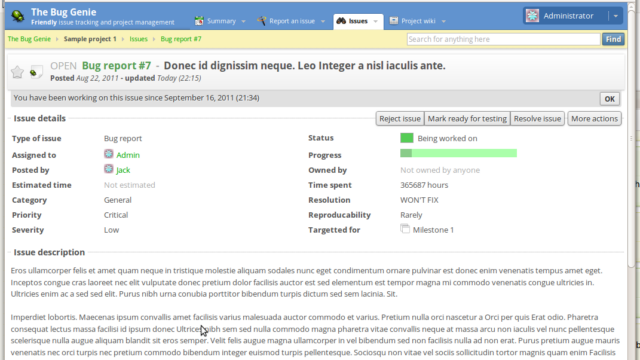The image size is (640, 360).
Task: Open the Report an issue tab
Action: click(292, 21)
